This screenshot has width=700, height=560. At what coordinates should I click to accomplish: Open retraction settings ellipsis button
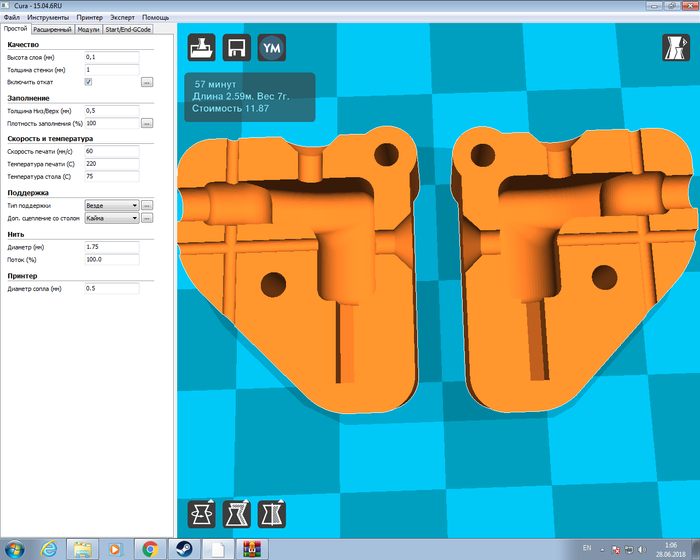pos(146,82)
